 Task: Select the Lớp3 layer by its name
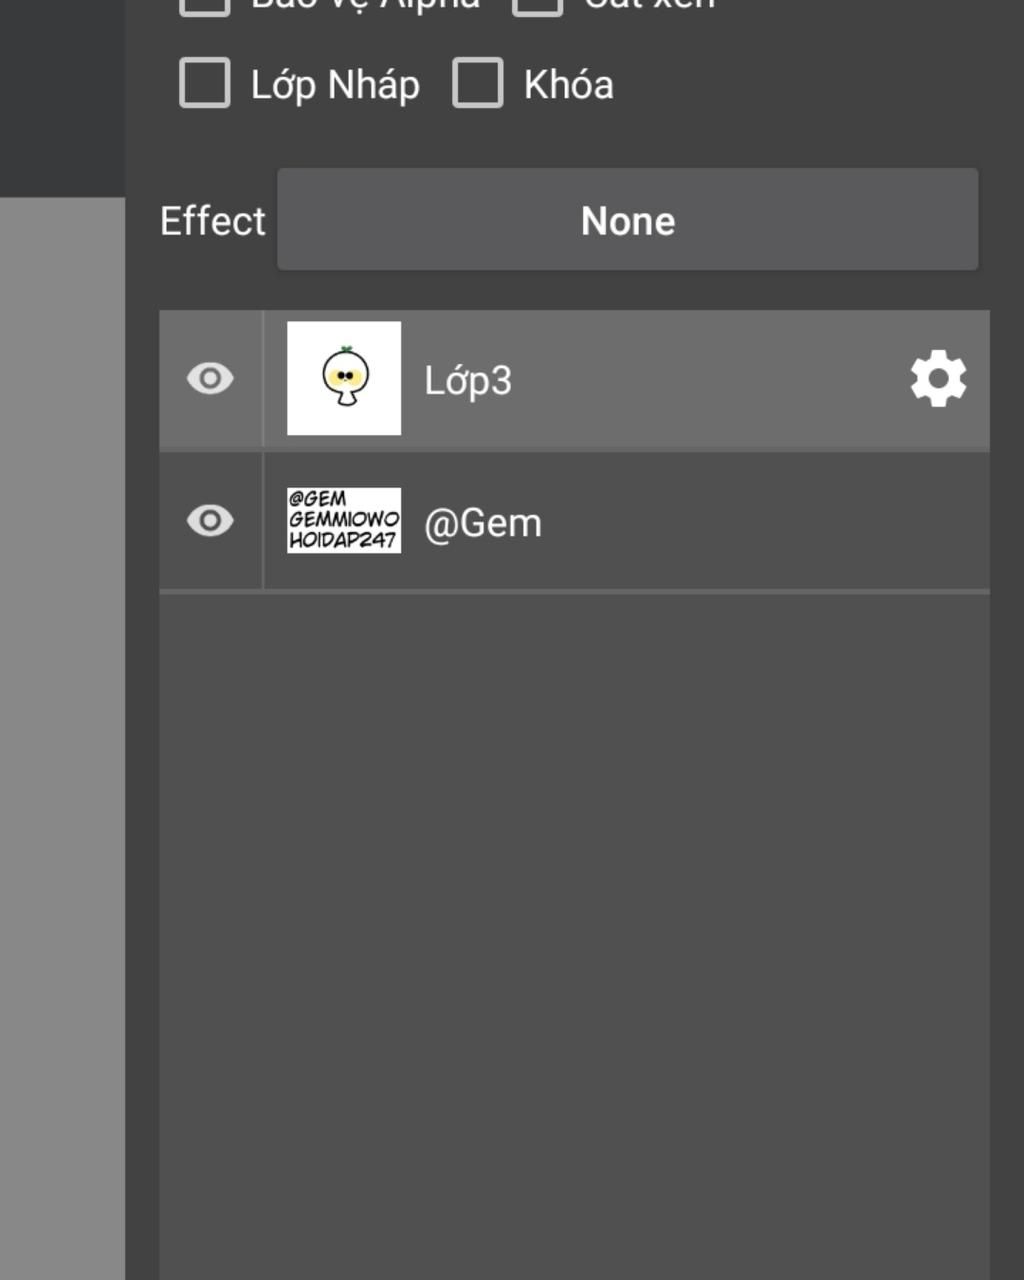[x=468, y=381]
